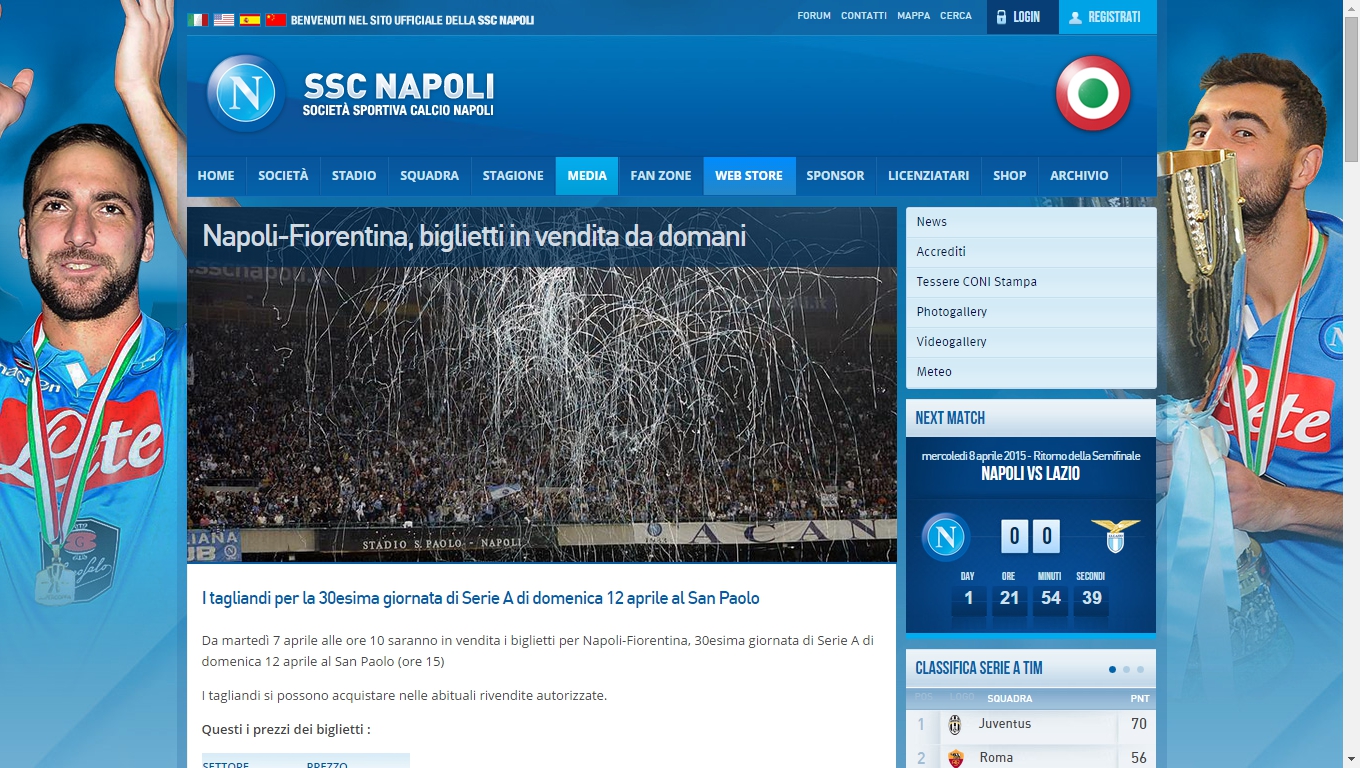Click the I tagliandi per la 30esima subtitle
This screenshot has height=768, width=1362.
pyautogui.click(x=481, y=598)
